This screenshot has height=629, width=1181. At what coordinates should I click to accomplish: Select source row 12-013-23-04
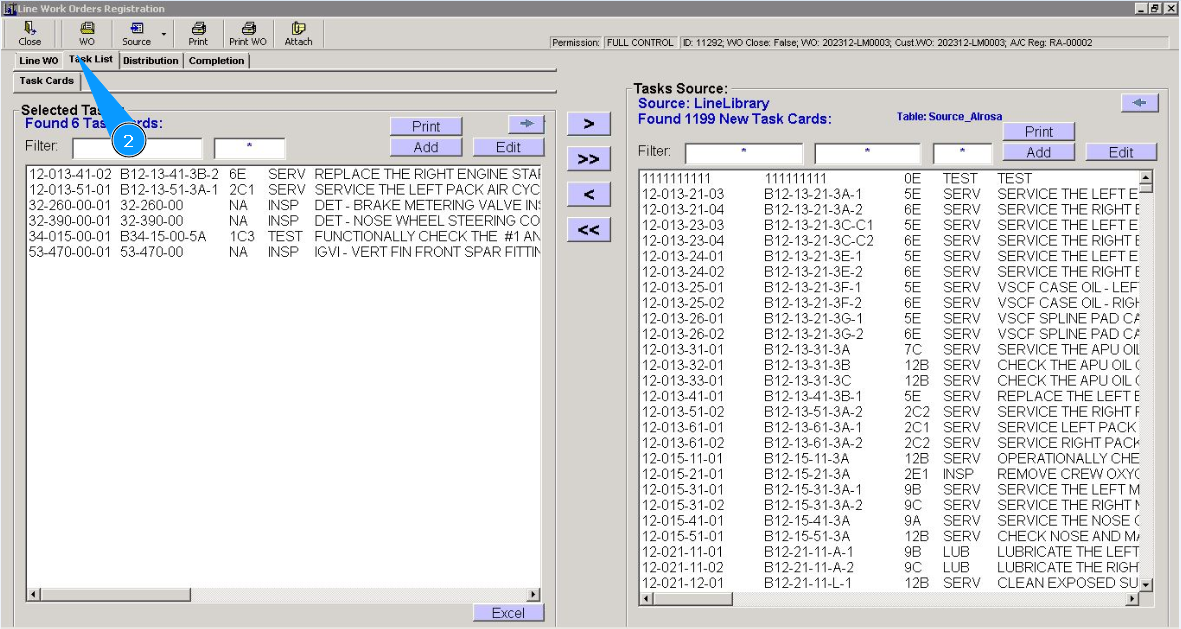890,241
